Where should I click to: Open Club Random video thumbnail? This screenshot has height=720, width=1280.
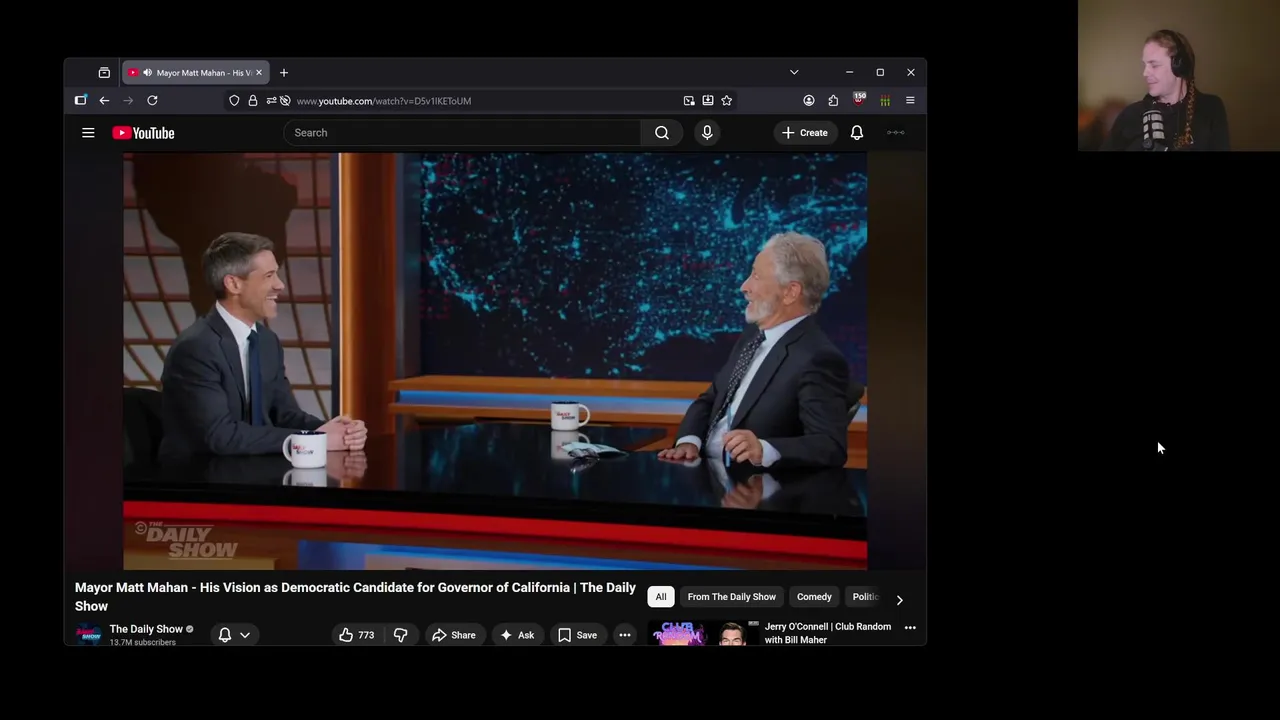(704, 633)
